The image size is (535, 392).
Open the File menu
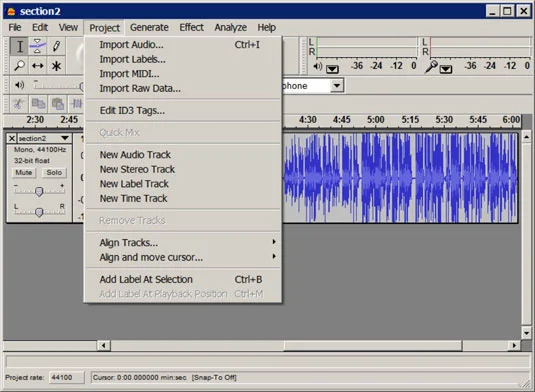pos(15,27)
